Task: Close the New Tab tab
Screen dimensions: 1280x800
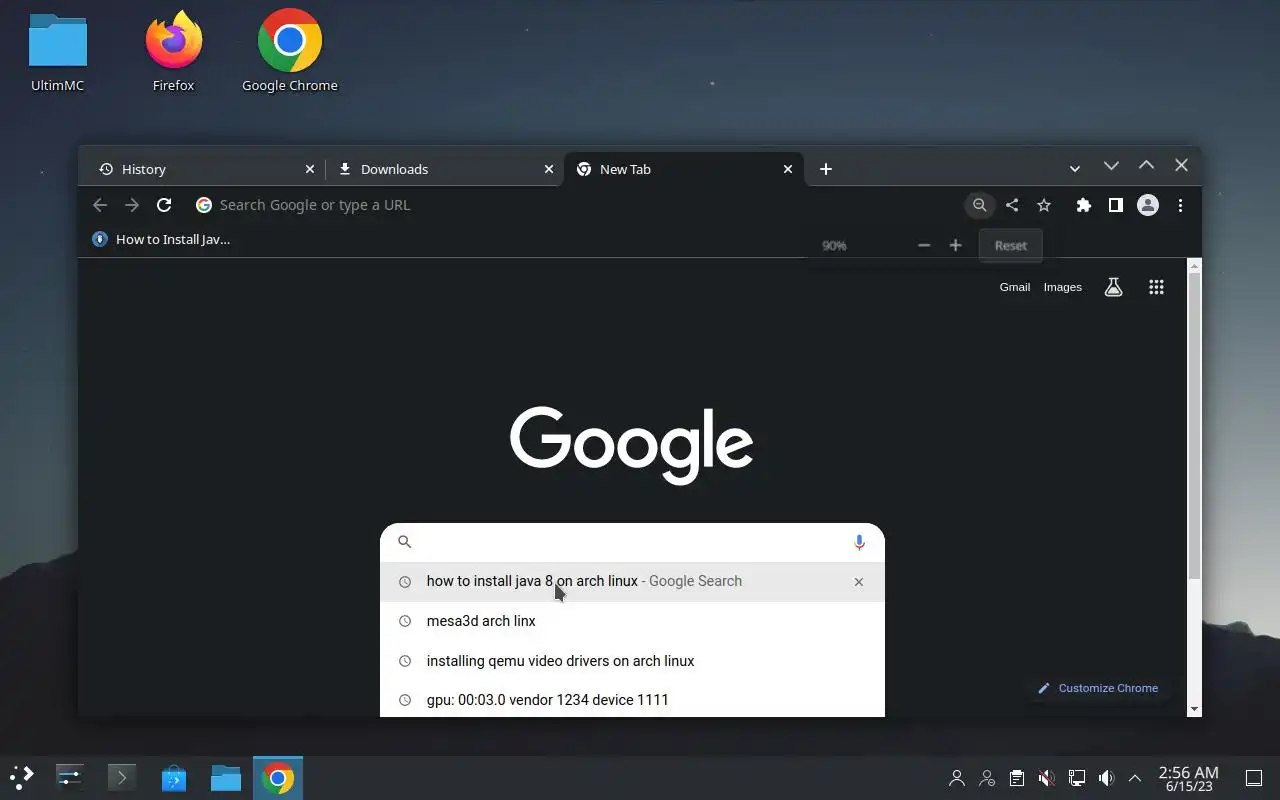Action: pyautogui.click(x=788, y=169)
